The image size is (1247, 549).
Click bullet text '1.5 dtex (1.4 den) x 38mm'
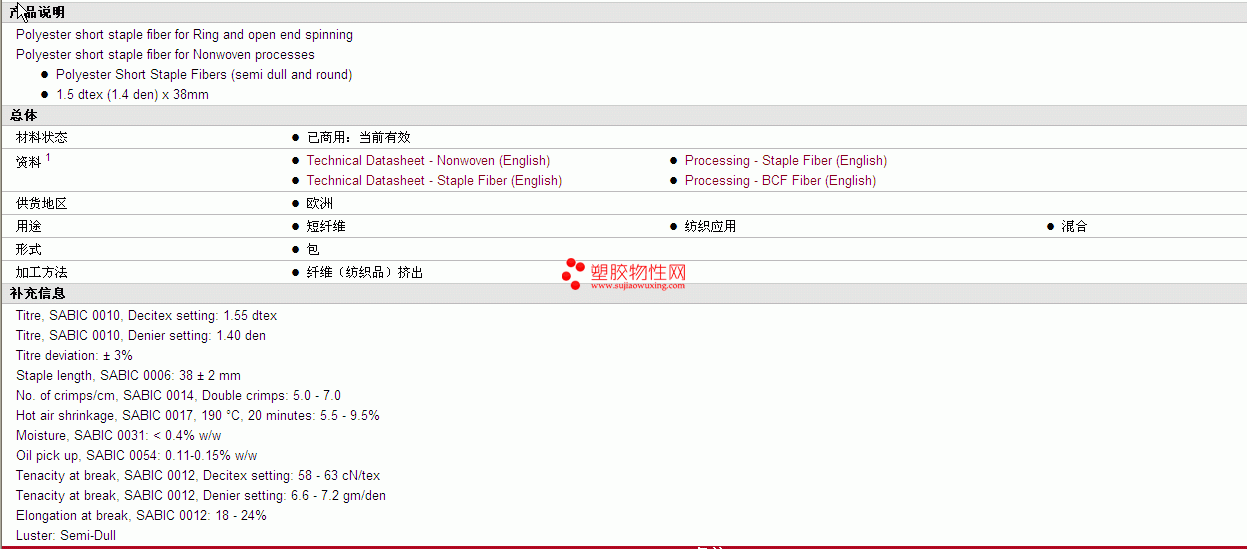(132, 94)
